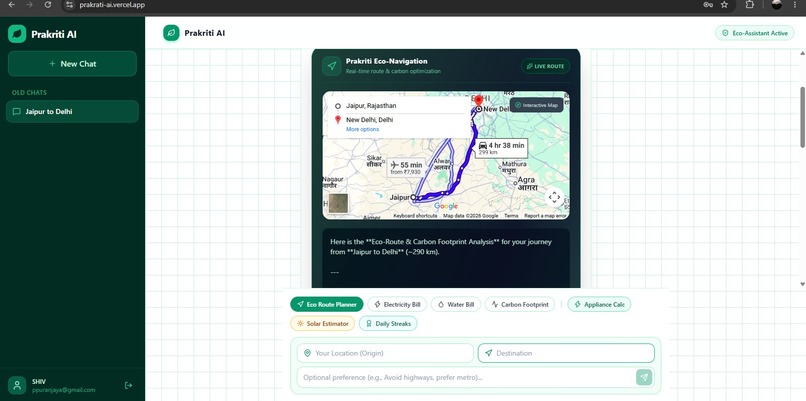Click the browser address bar URL
This screenshot has width=806, height=401.
(112, 5)
